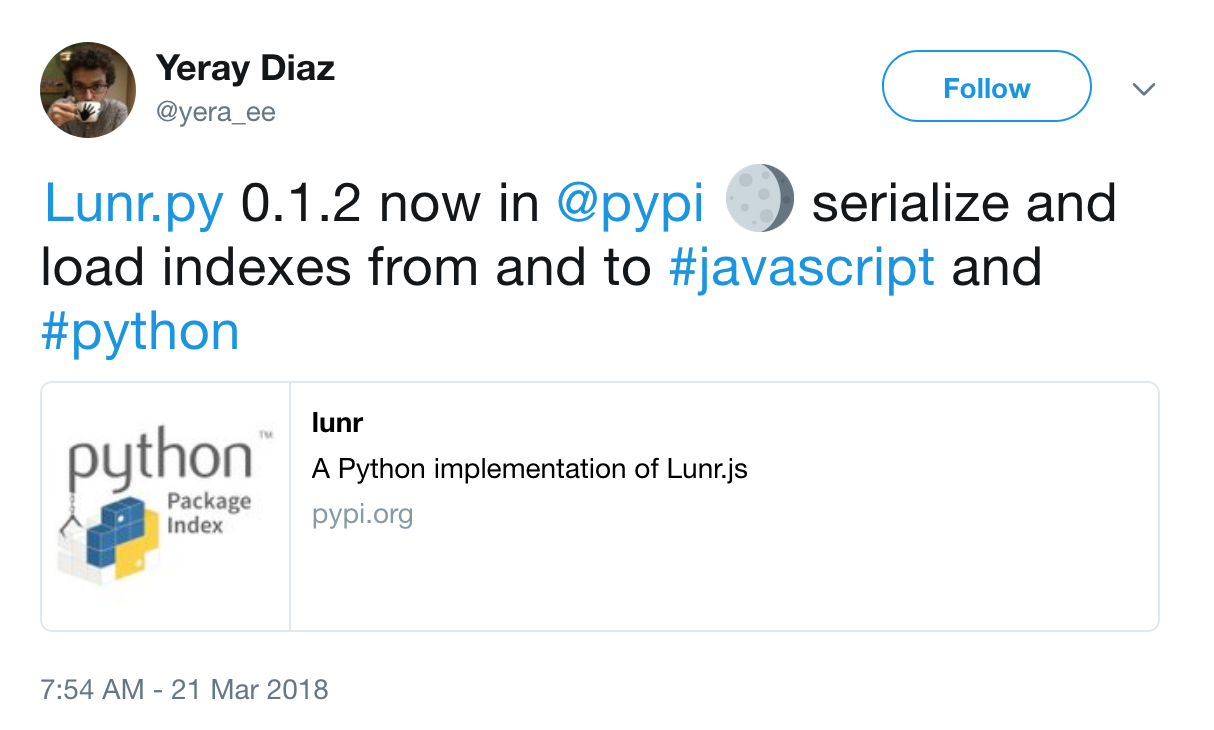Open the lunr card title
Image resolution: width=1214 pixels, height=730 pixels.
pos(337,423)
